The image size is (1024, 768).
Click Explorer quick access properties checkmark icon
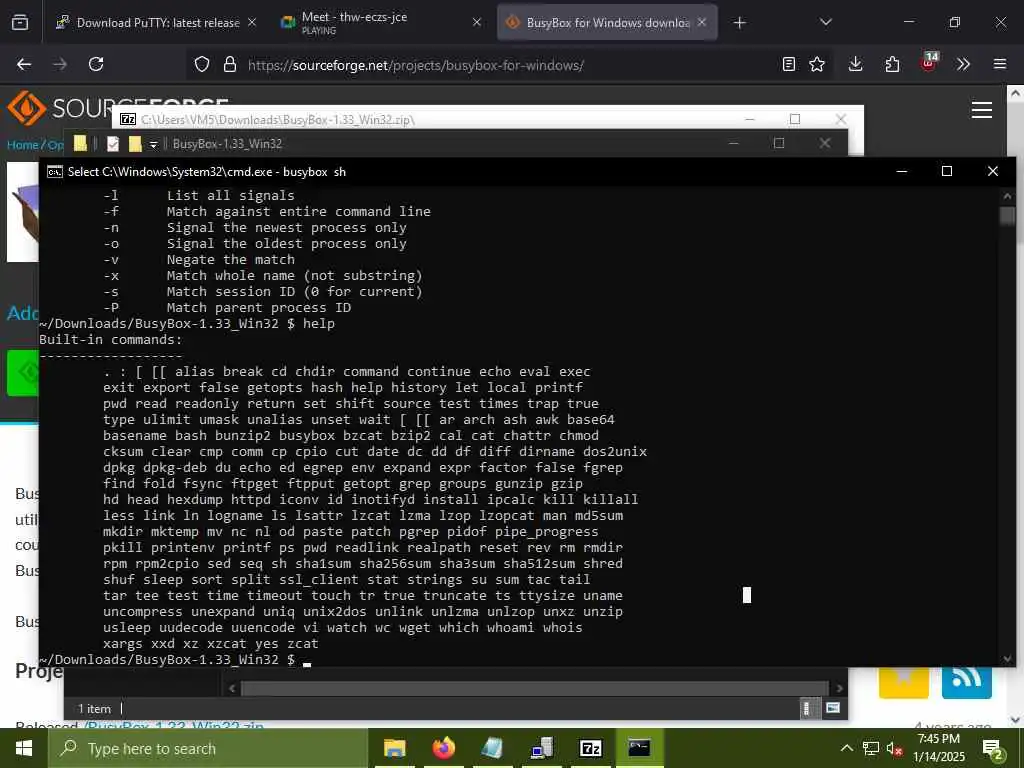point(113,144)
